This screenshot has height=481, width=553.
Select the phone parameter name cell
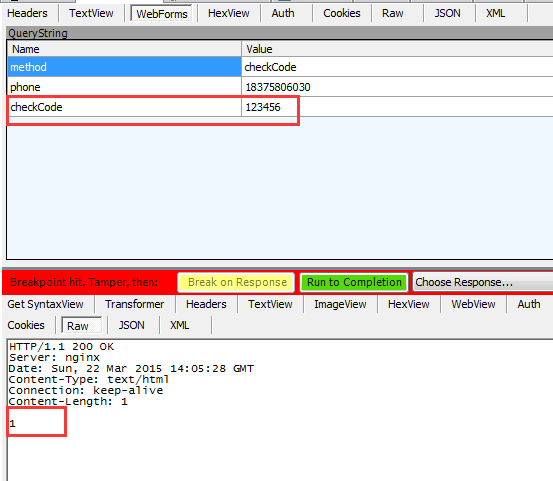click(124, 87)
